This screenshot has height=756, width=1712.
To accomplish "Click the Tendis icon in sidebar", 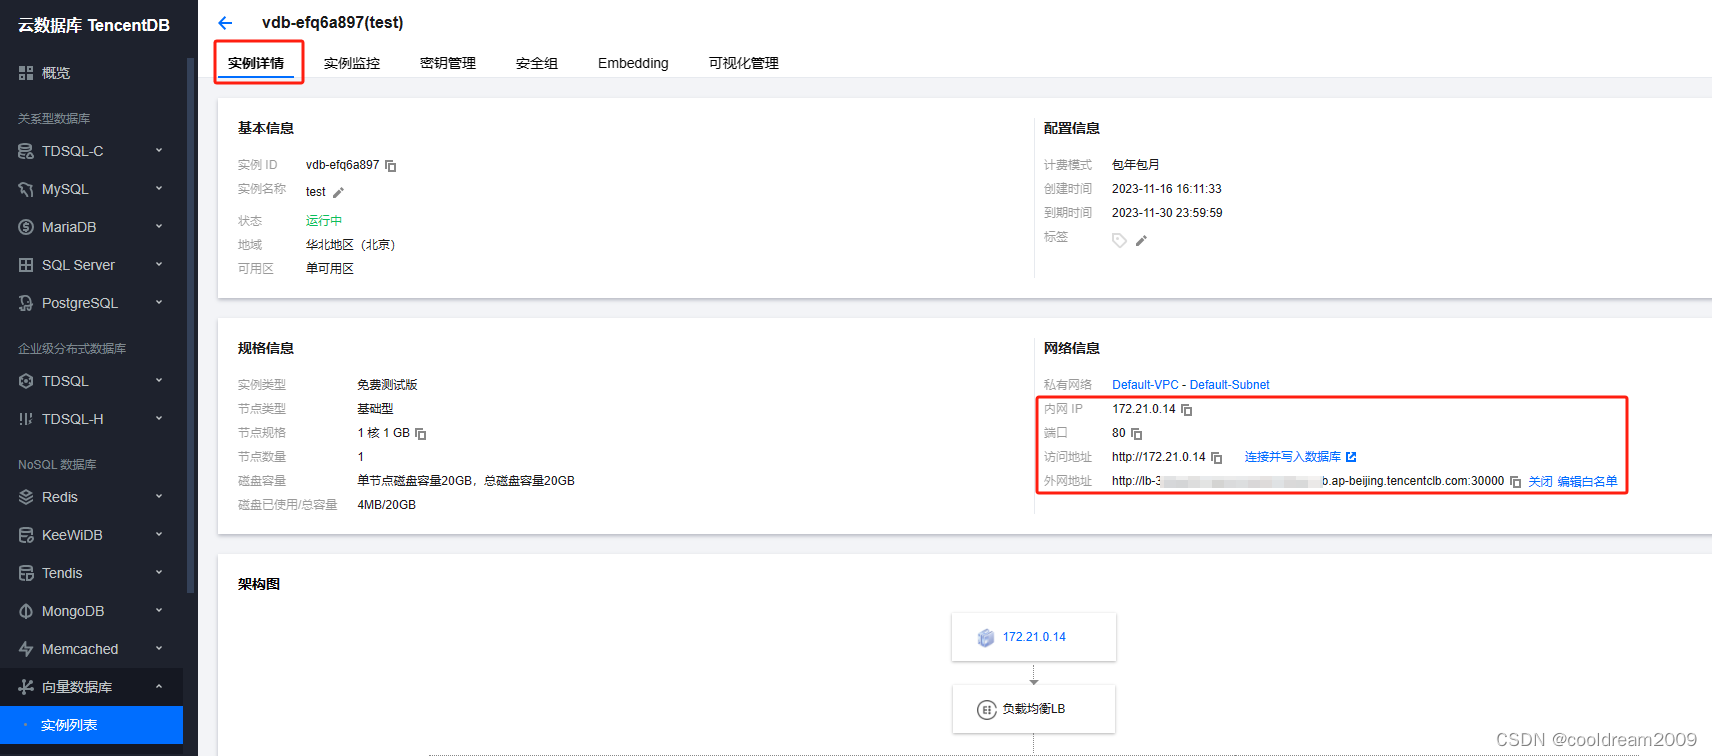I will 26,573.
